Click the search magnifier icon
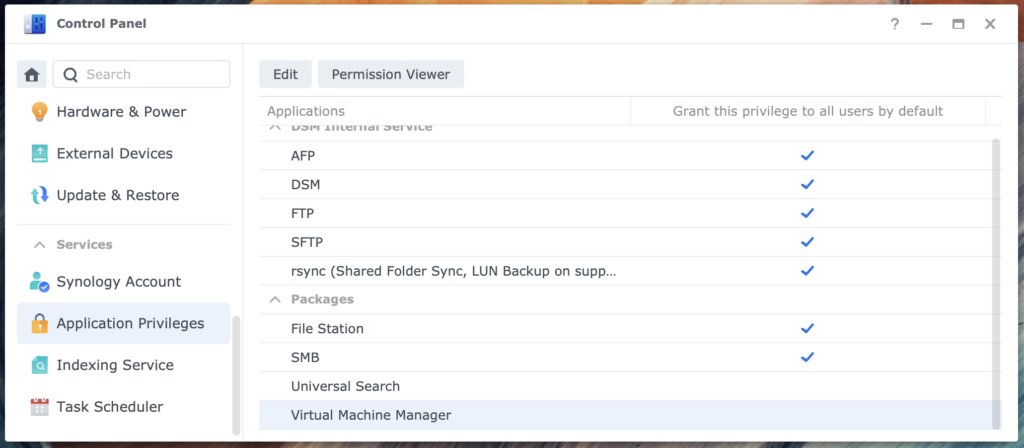The image size is (1024, 448). point(71,74)
